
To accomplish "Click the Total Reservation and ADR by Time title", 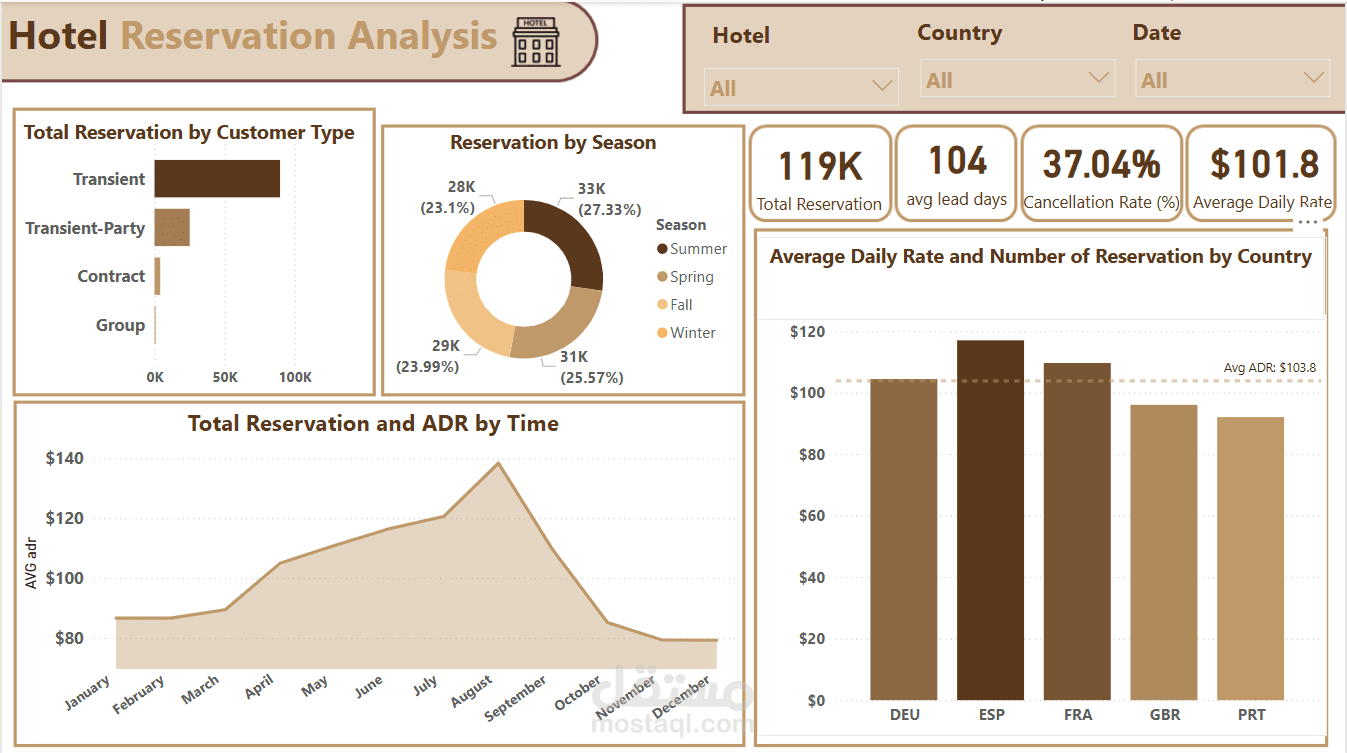I will tap(373, 424).
